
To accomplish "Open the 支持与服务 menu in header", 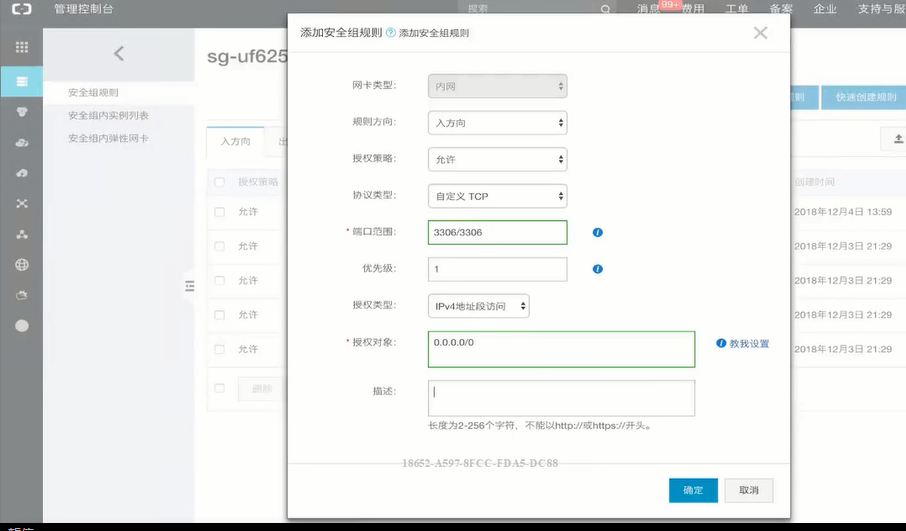I will tap(882, 9).
